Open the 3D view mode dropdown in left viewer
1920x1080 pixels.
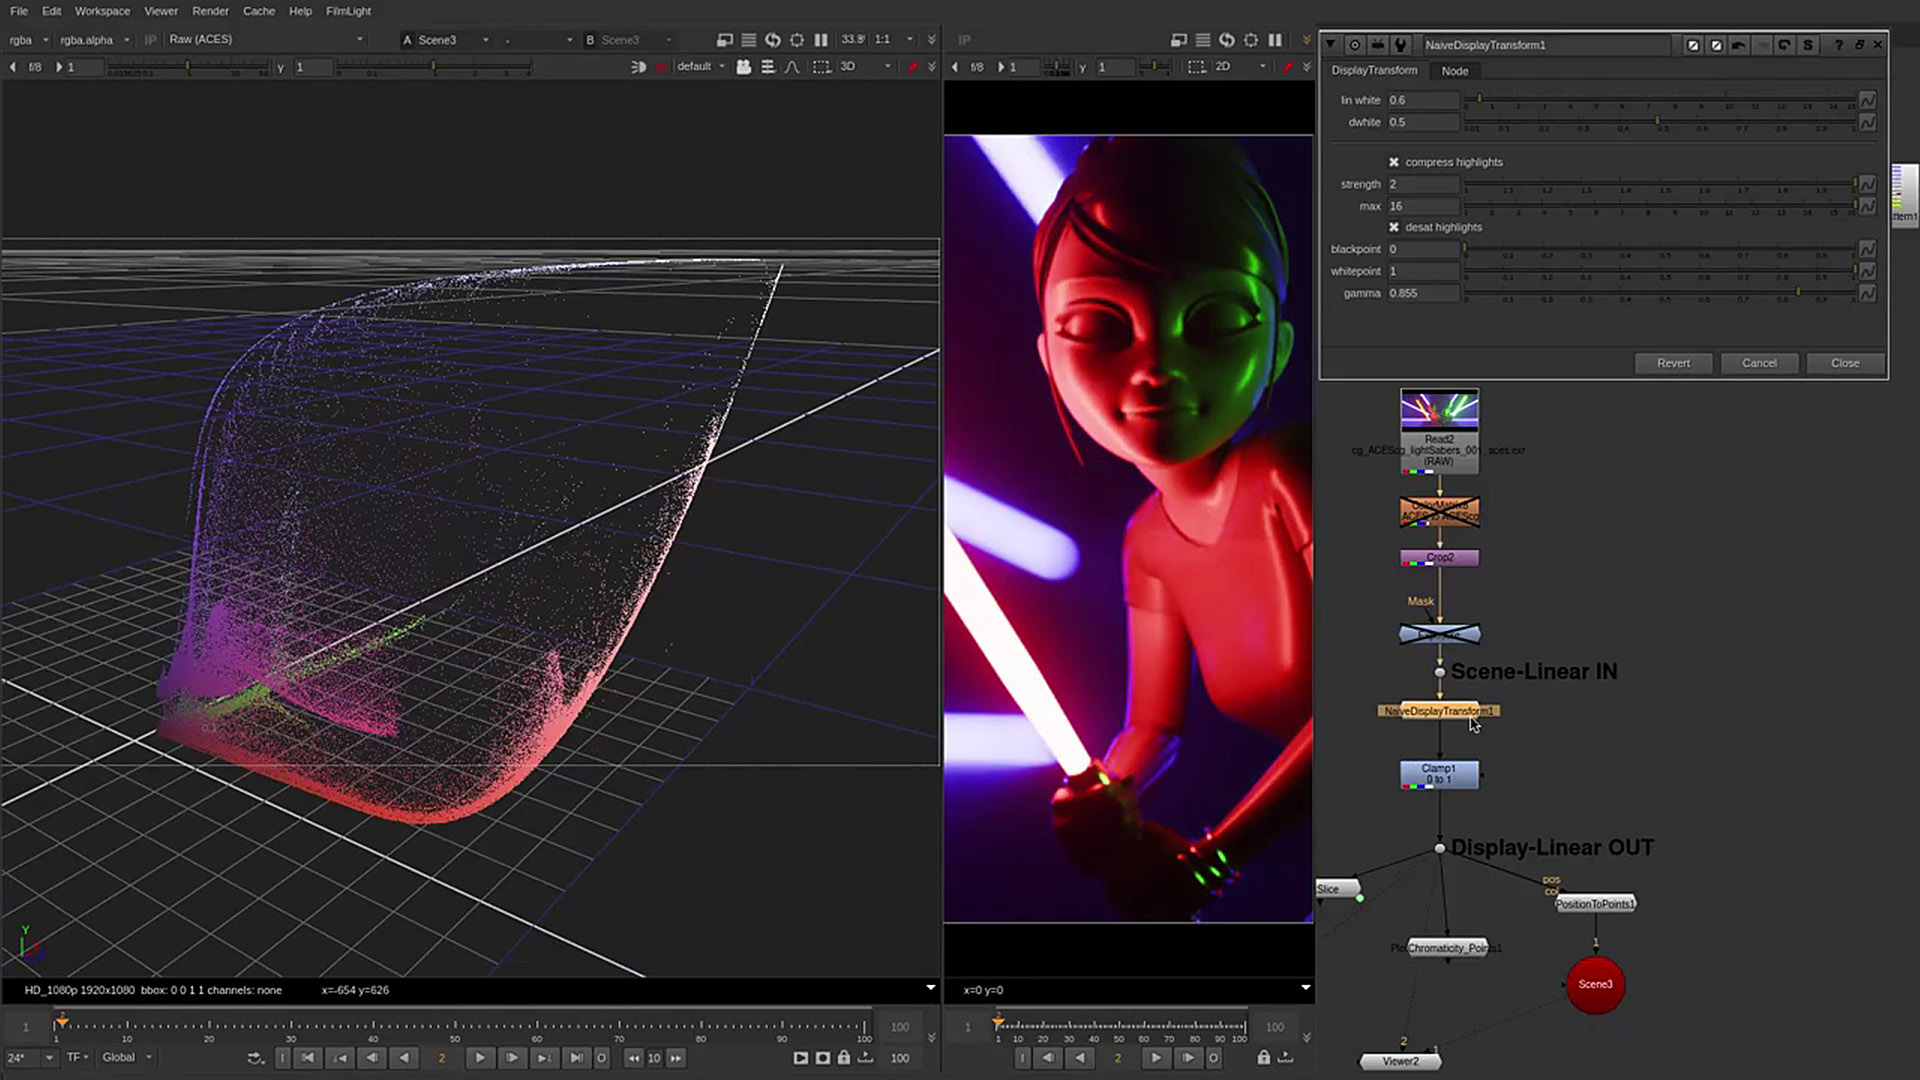[x=865, y=67]
